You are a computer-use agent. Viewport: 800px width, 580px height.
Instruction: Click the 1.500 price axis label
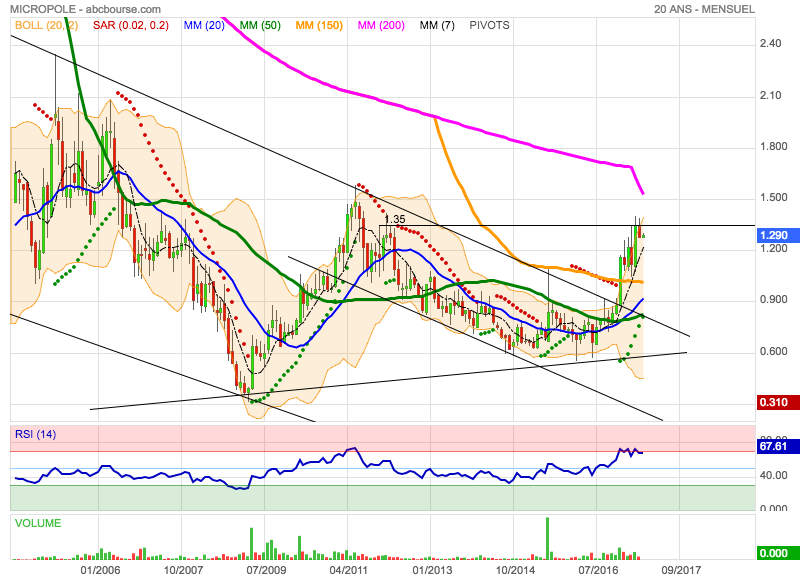click(773, 198)
